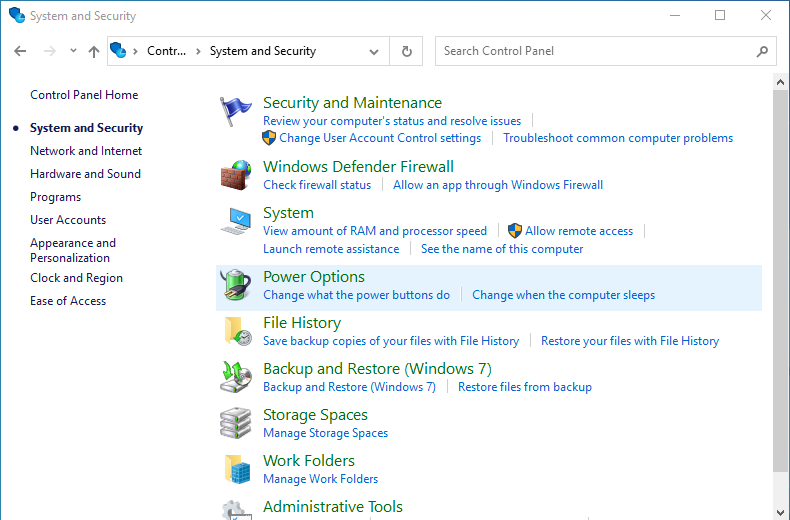Click the Contr... breadcrumb segment
The width and height of the screenshot is (790, 520).
tap(166, 51)
